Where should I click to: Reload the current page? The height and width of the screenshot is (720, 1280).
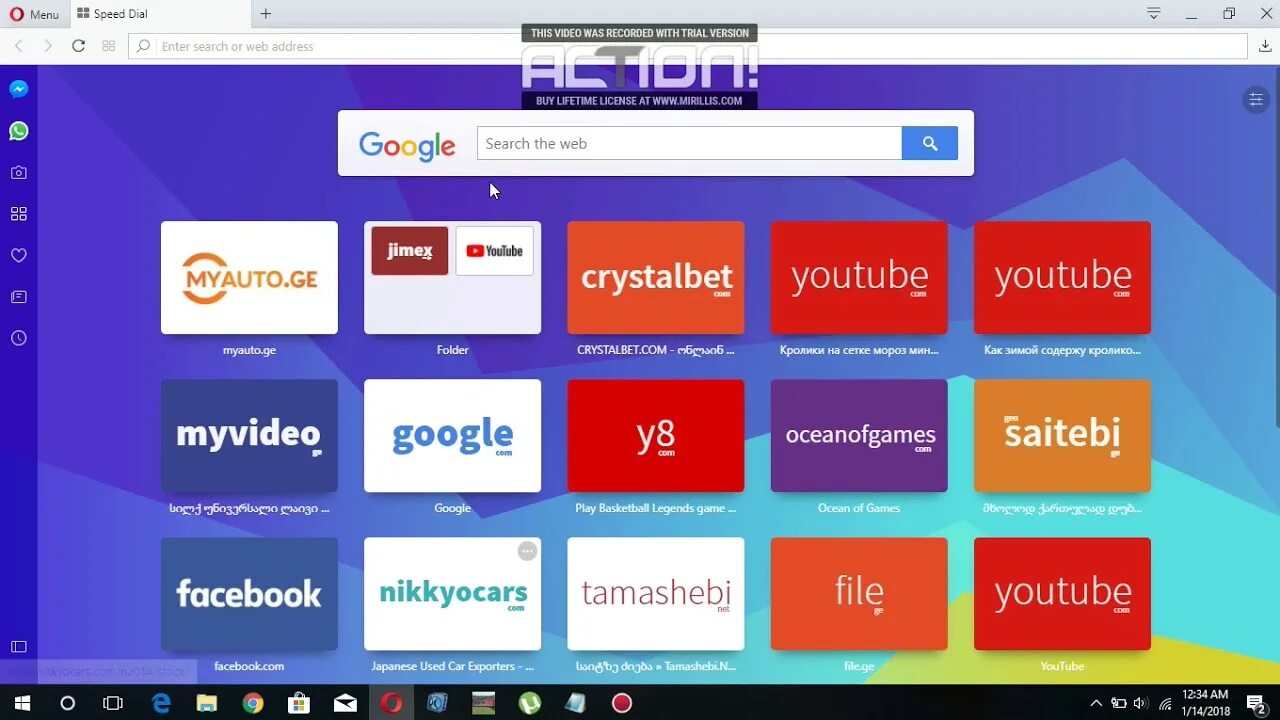click(78, 46)
